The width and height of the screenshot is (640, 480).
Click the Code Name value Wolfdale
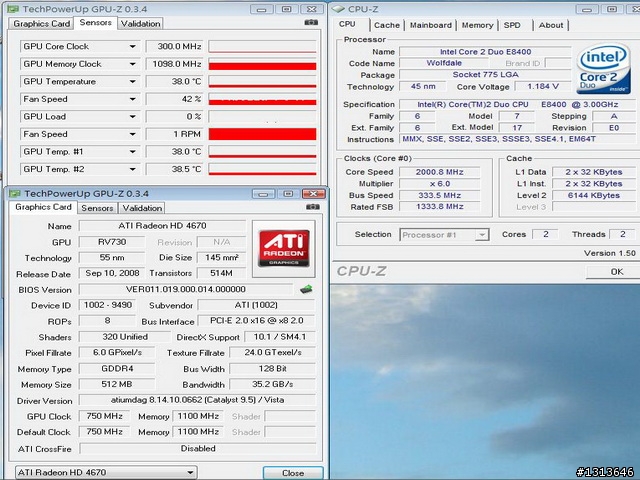[x=444, y=63]
